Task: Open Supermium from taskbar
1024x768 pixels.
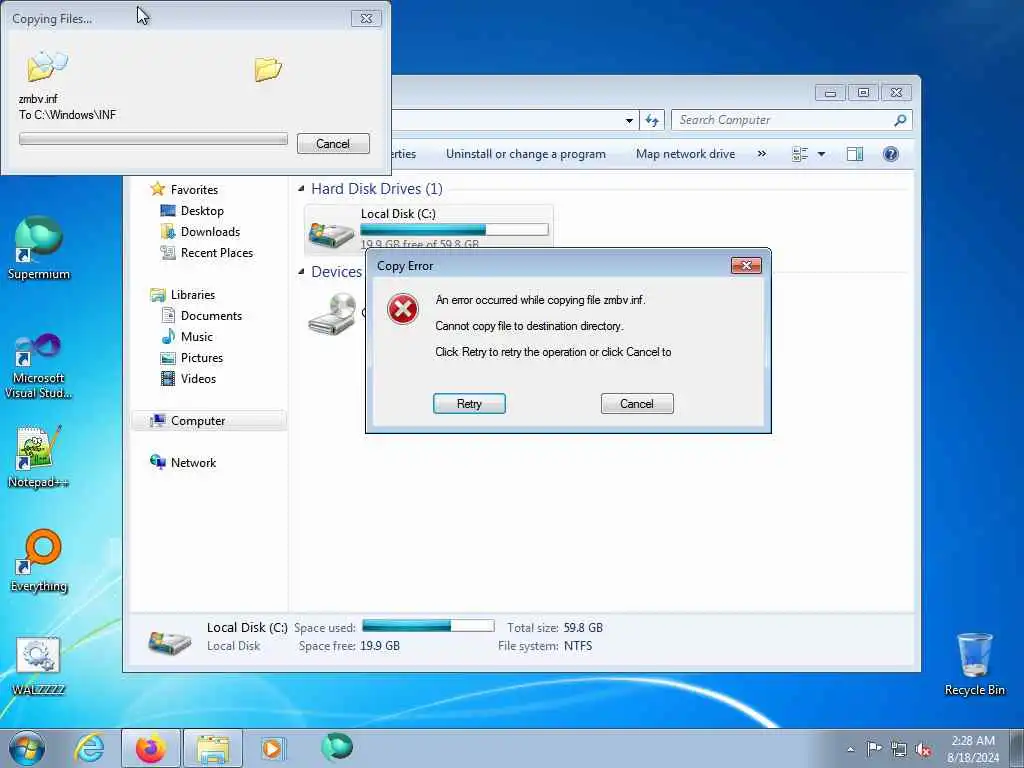Action: pos(337,747)
